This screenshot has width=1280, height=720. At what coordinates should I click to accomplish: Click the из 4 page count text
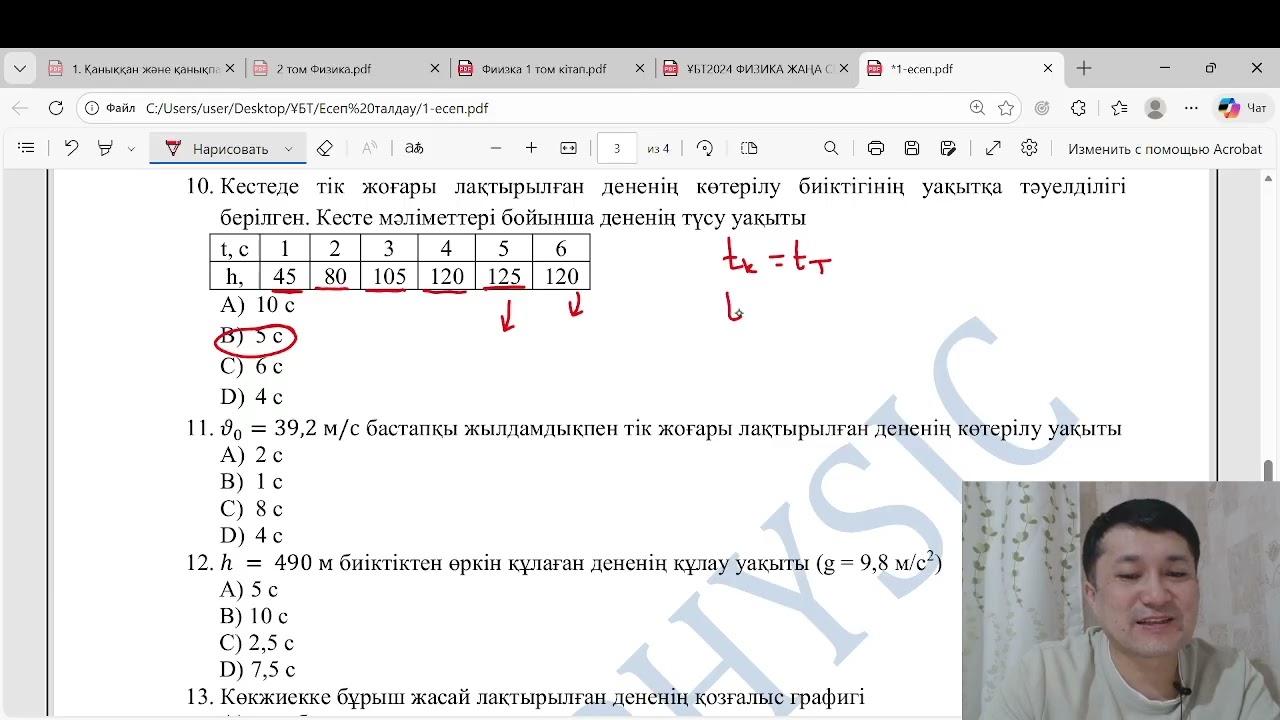pos(658,149)
